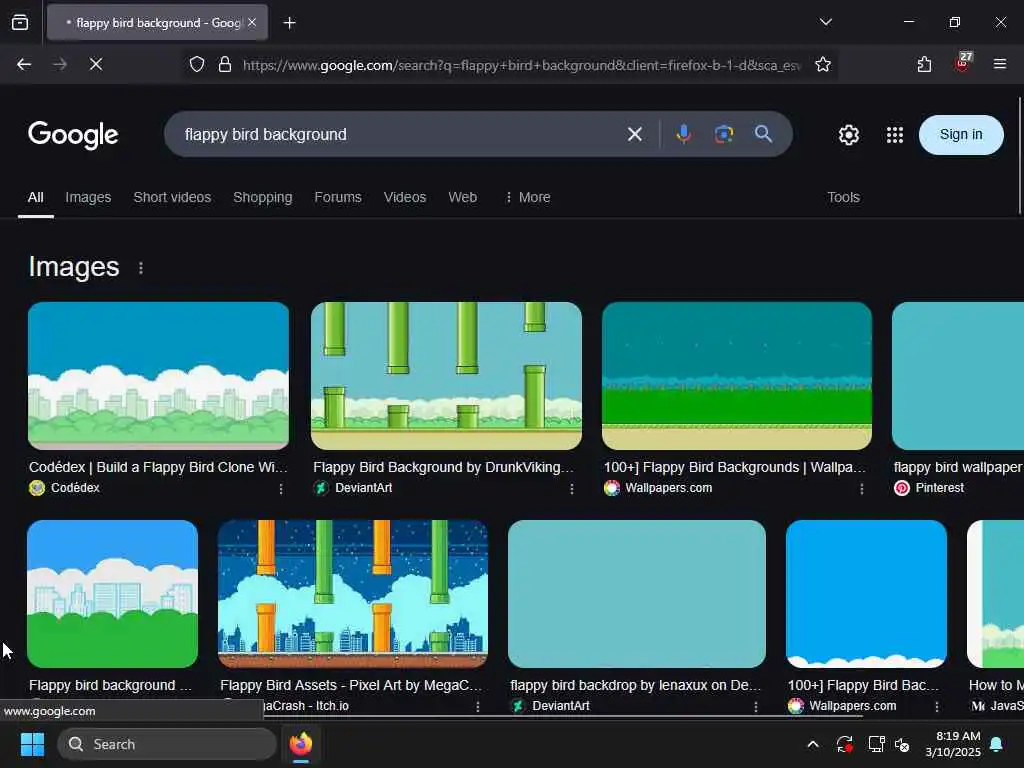Screen dimensions: 1024x768
Task: Open the Firefox extensions menu
Action: 924,64
